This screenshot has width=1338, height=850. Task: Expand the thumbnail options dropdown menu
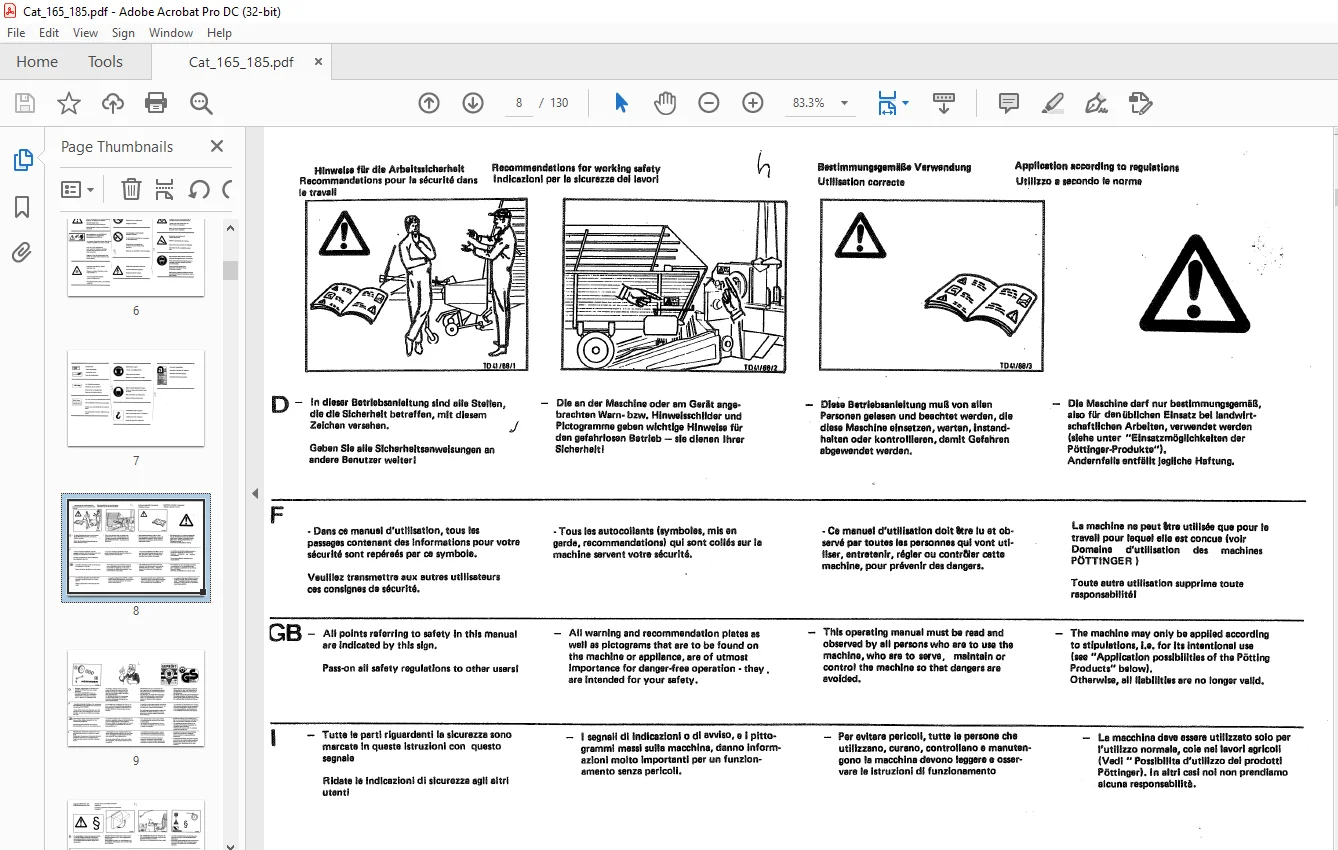(x=78, y=189)
